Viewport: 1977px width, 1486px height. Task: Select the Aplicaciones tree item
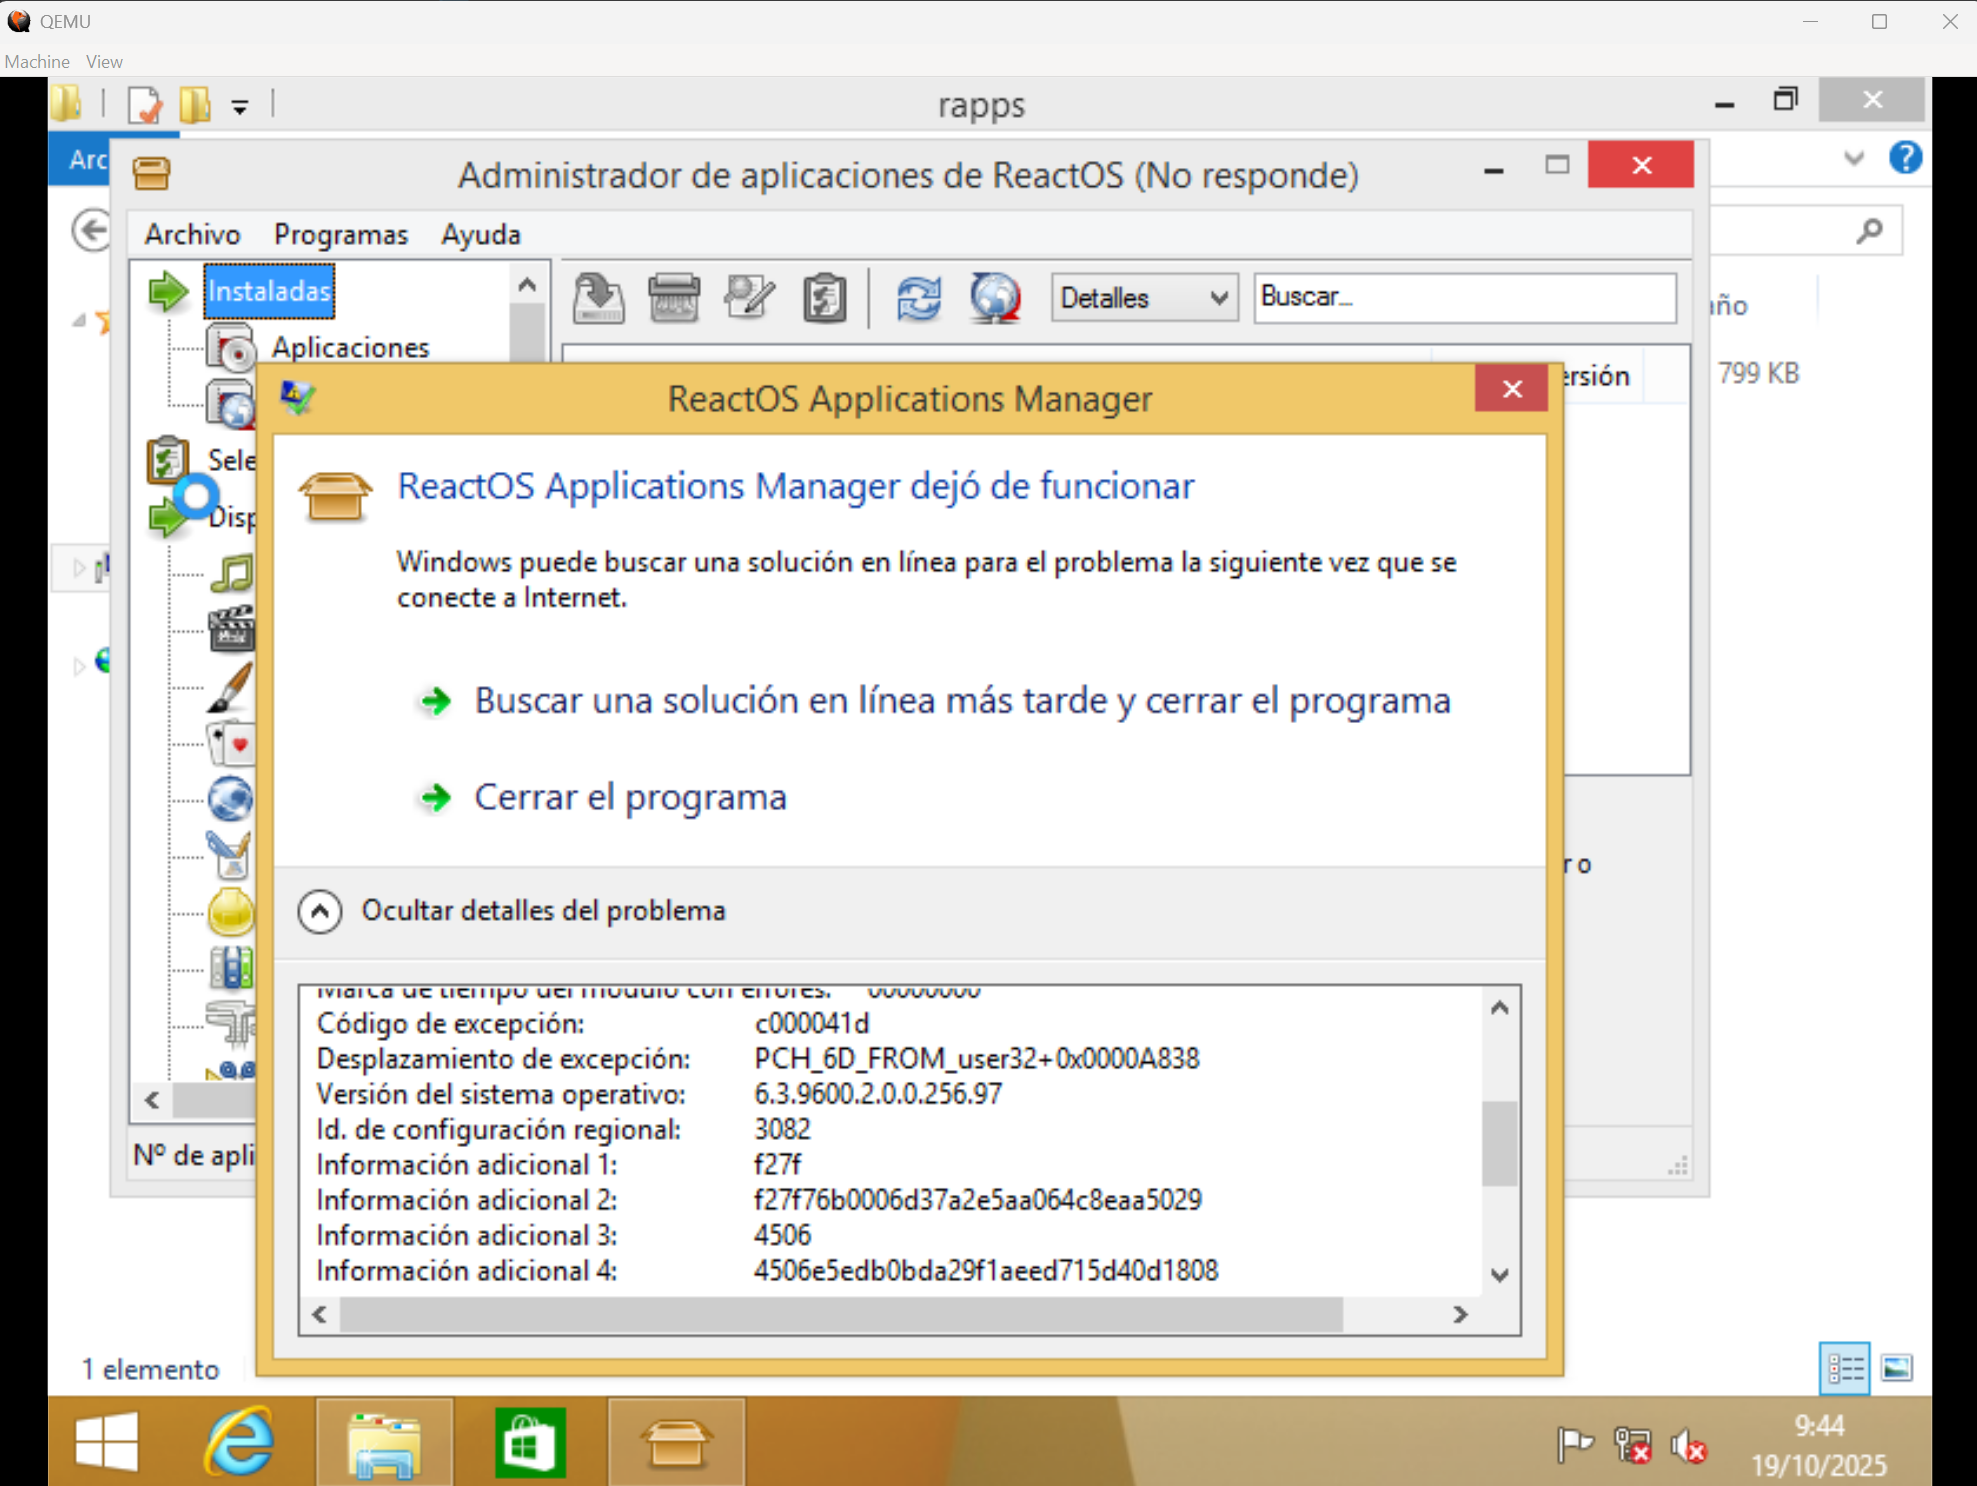click(350, 347)
